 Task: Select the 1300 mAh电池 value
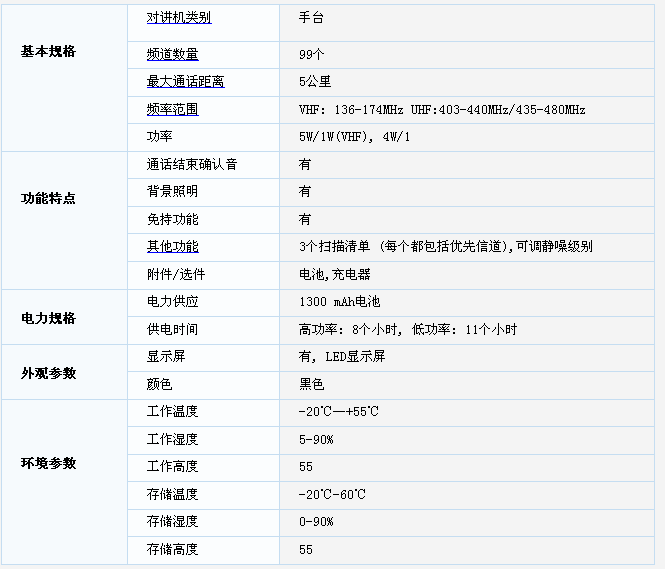click(339, 302)
